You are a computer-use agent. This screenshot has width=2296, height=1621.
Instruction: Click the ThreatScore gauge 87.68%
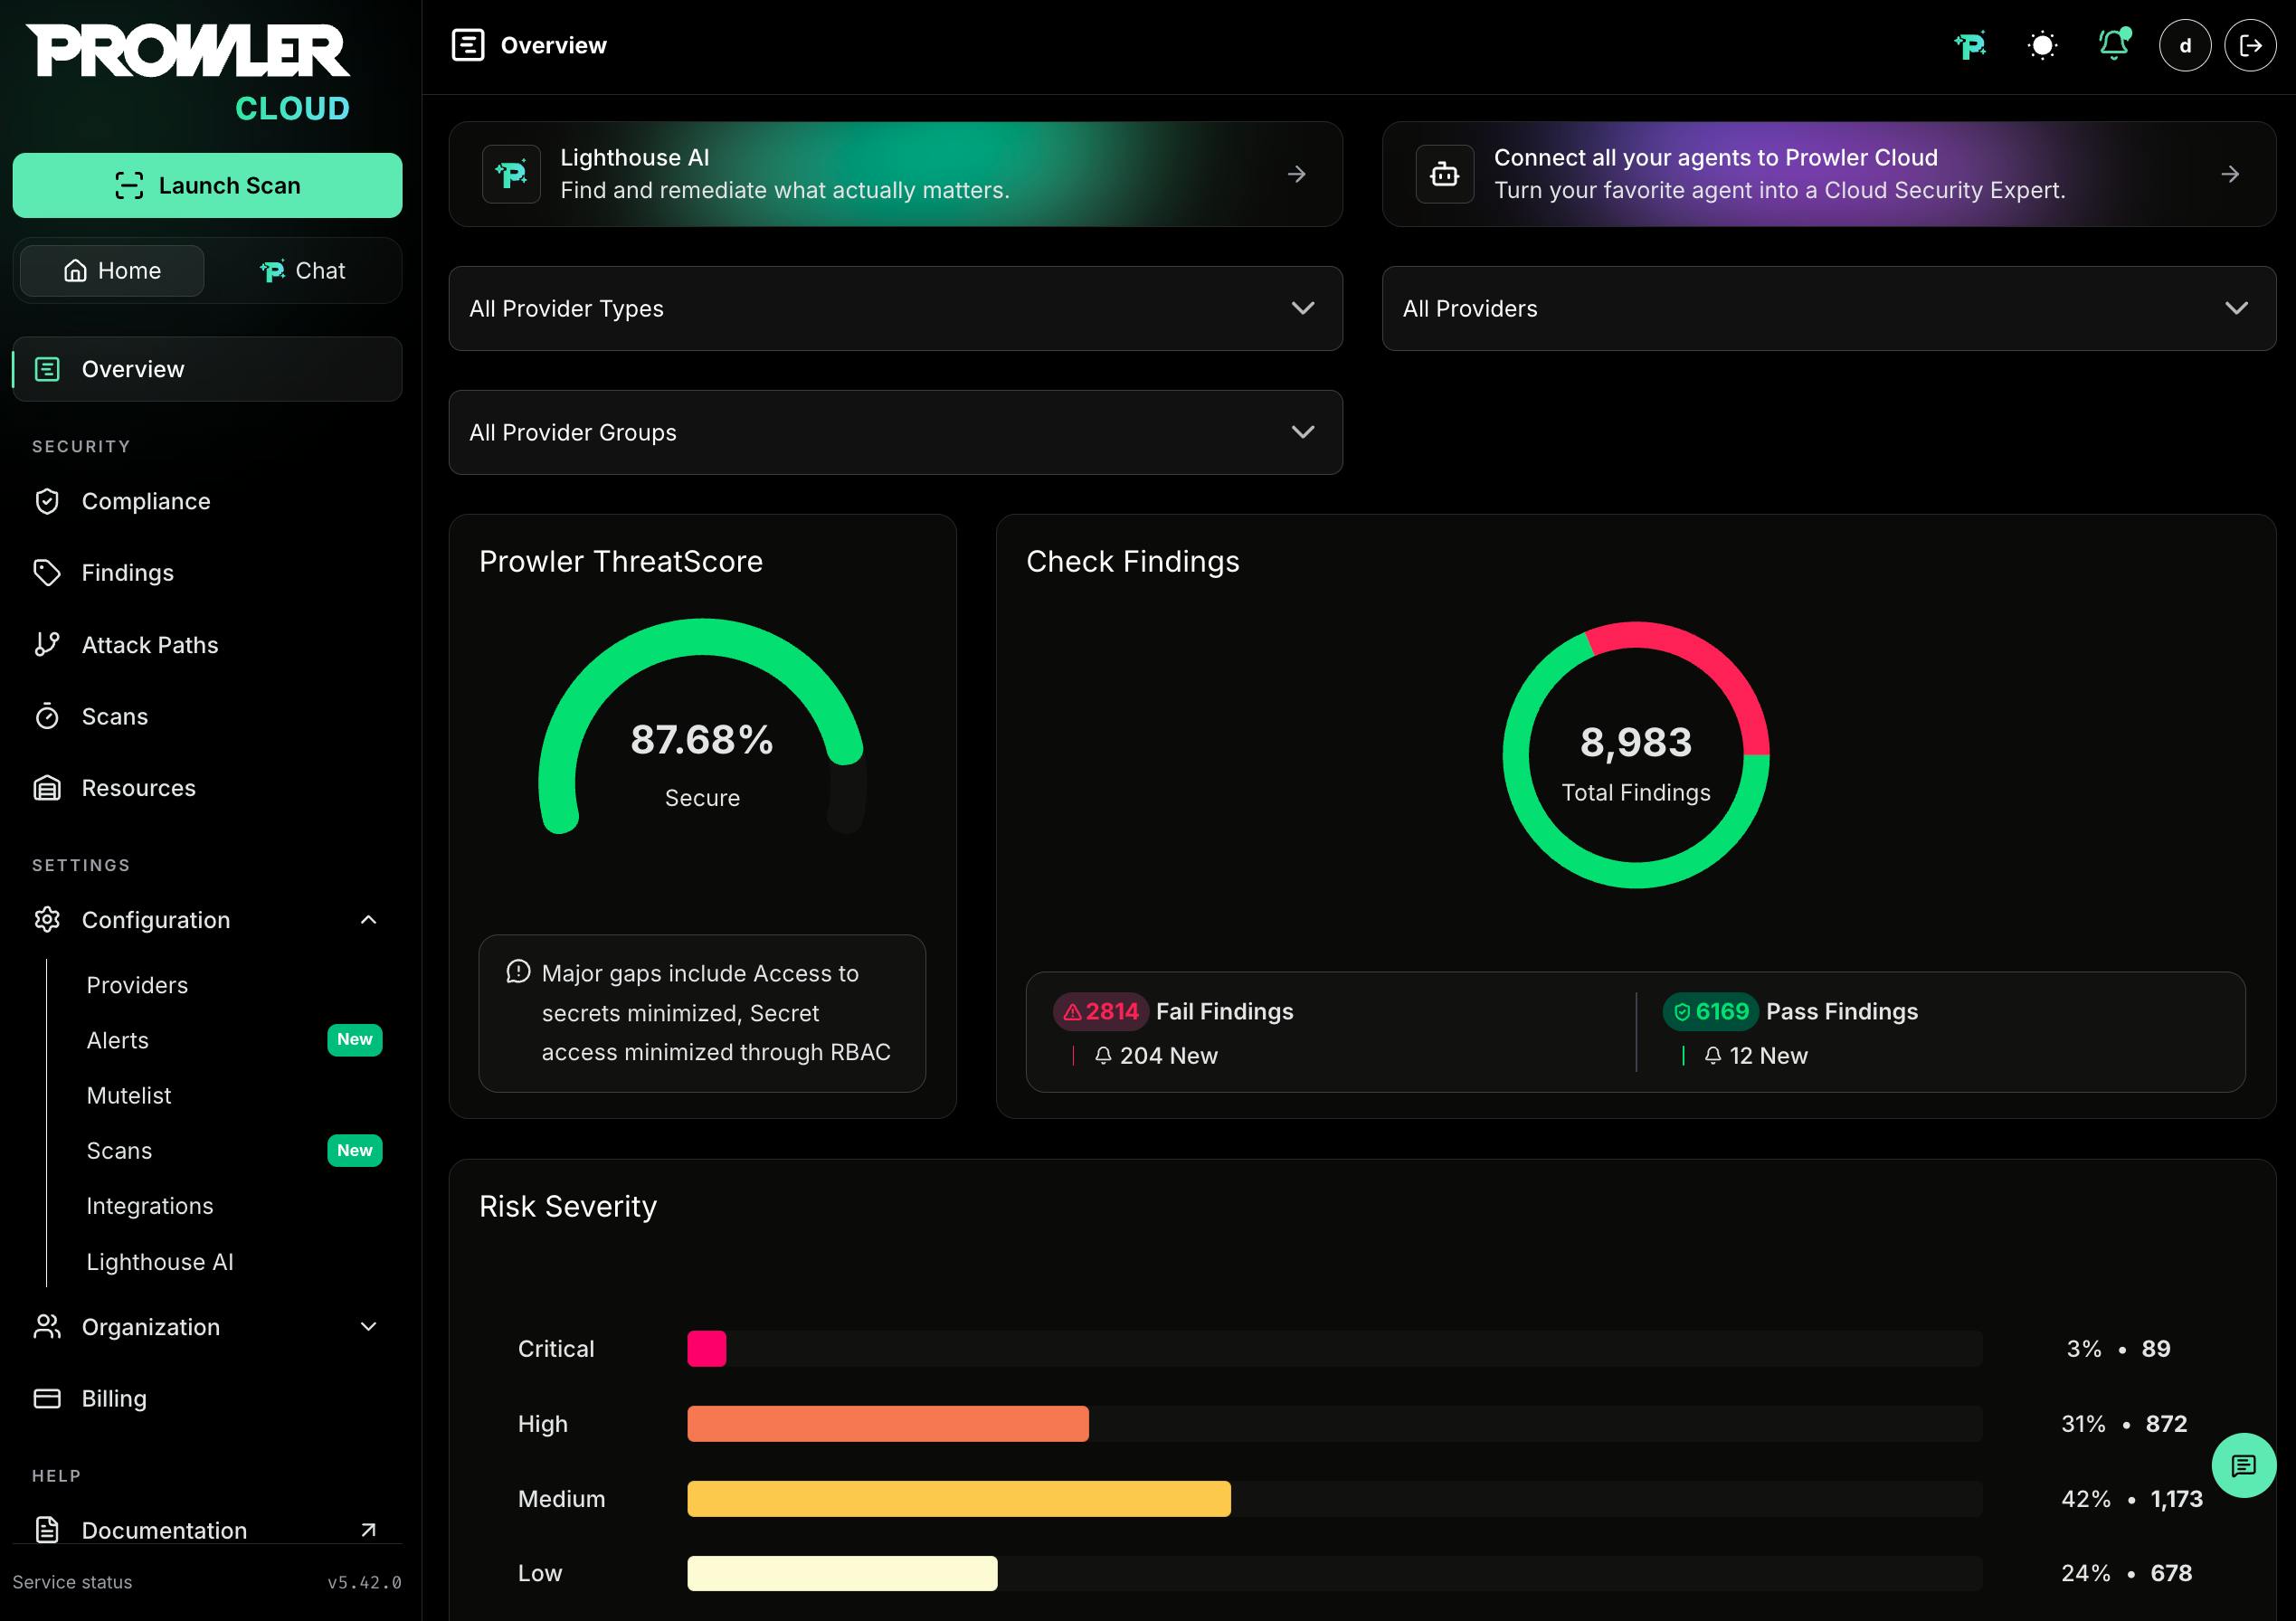pos(702,728)
